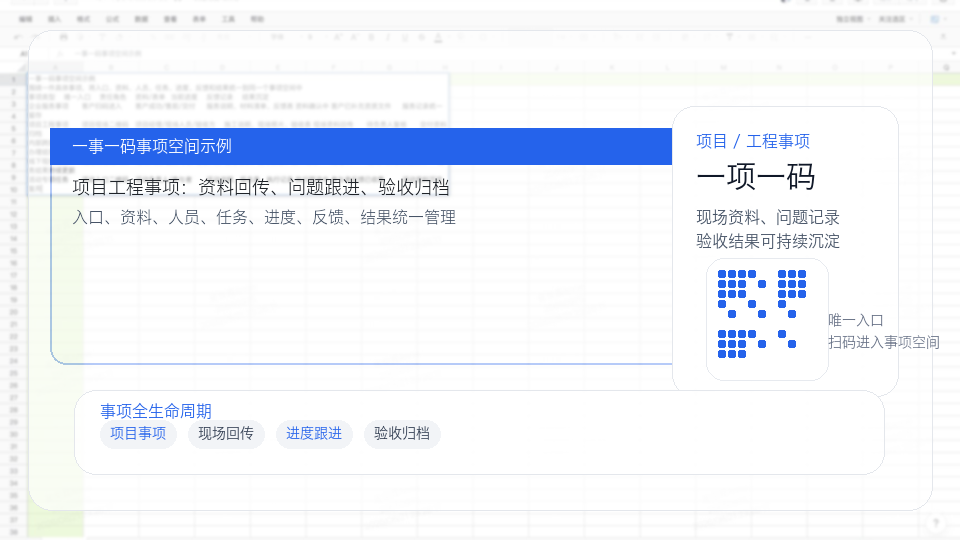Click the 项目事项 lifecycle chip
The image size is (960, 540).
[x=138, y=434]
